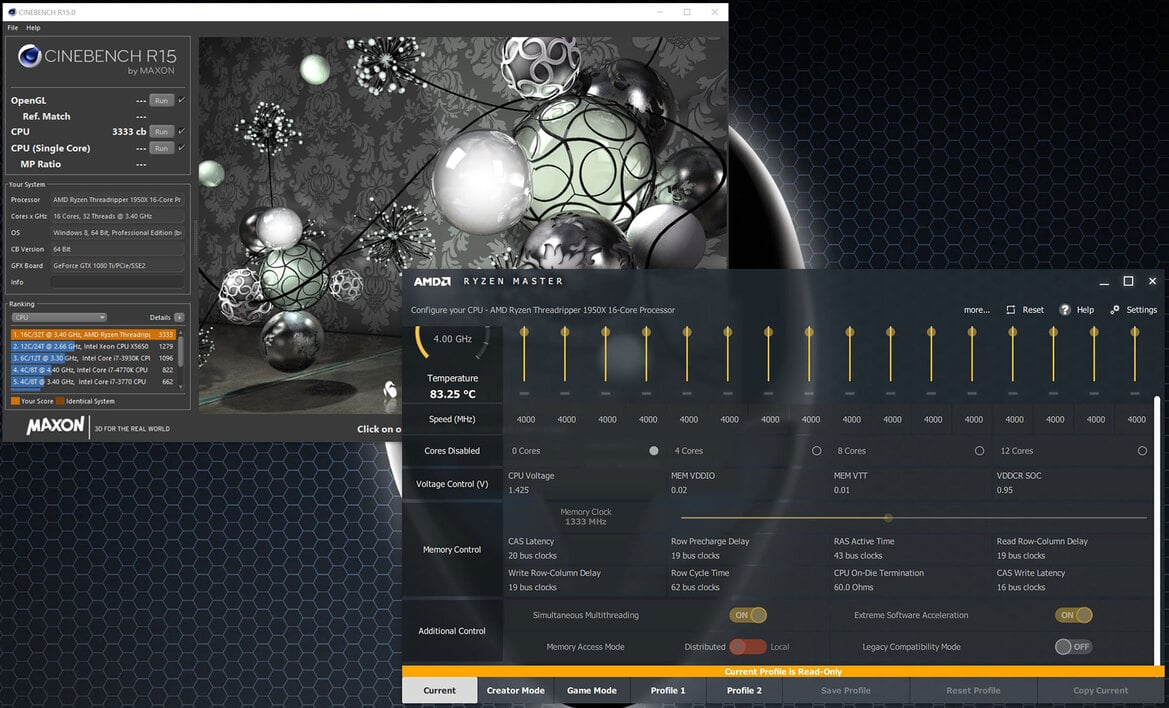Select 8 Cores disabled radio button

click(979, 451)
